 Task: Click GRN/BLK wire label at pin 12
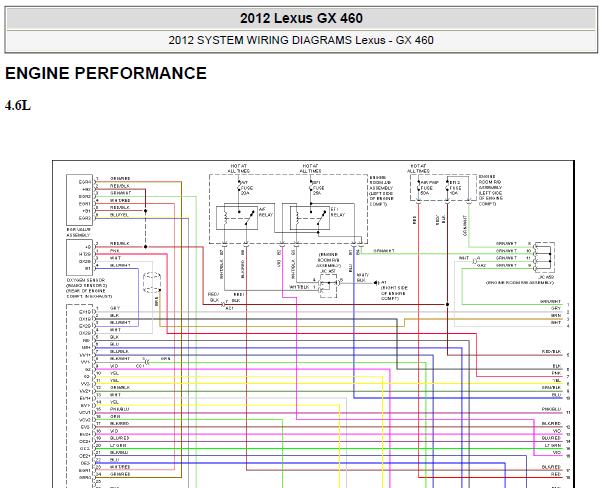point(120,388)
